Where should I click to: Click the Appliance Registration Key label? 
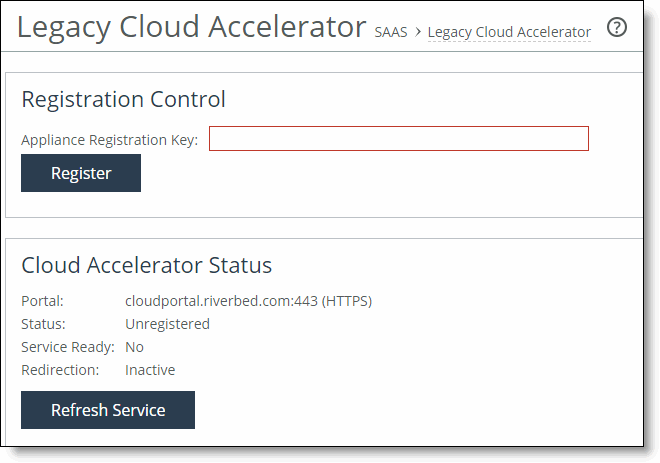pos(109,140)
